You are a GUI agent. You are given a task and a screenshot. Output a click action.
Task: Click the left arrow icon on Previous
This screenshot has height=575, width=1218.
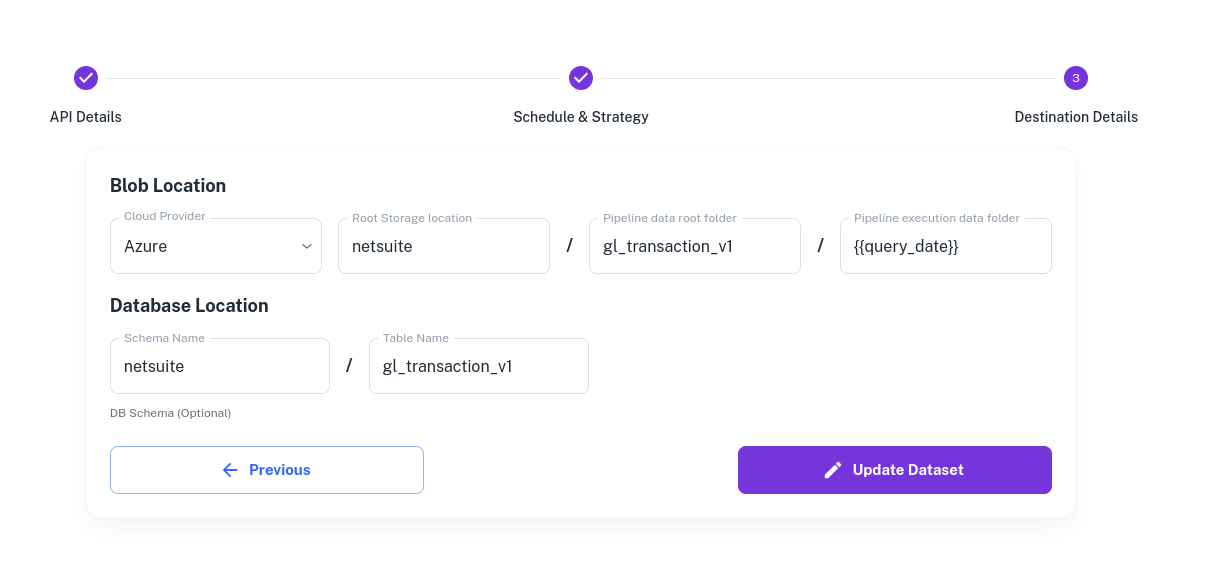(x=230, y=470)
